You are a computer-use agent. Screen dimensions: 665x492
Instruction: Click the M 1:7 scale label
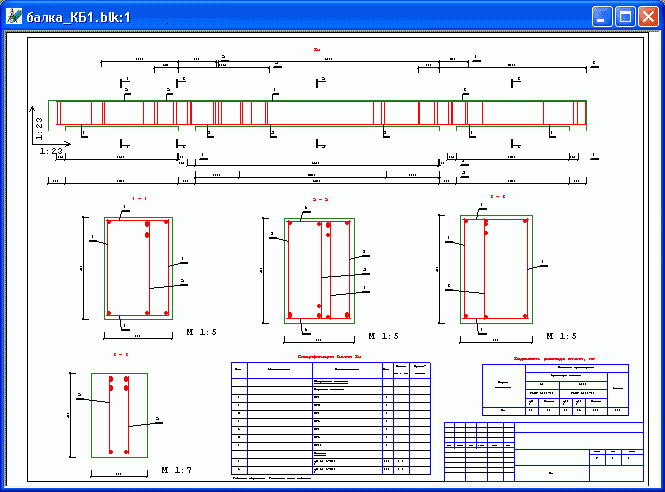coord(178,469)
